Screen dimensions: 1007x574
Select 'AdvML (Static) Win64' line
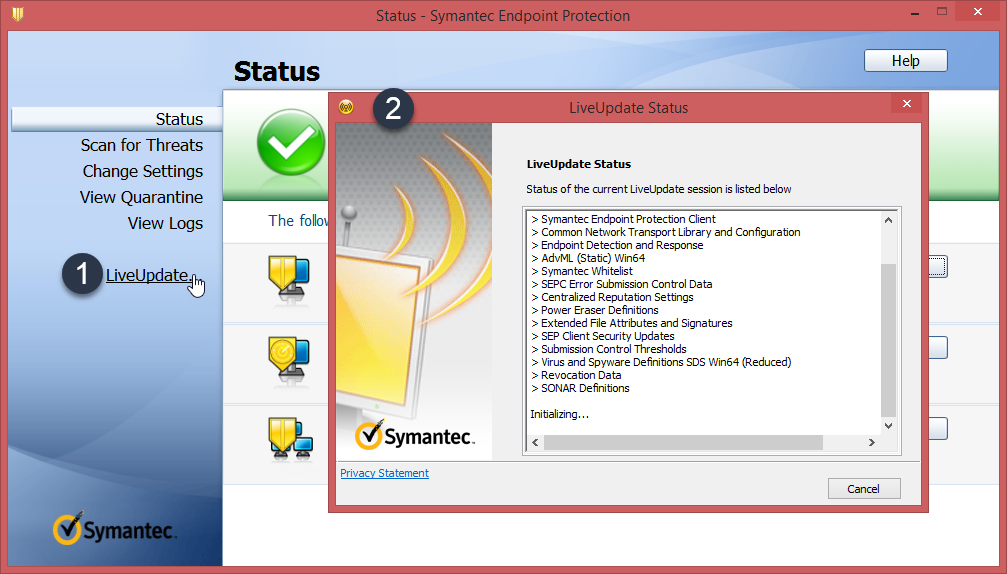point(588,258)
